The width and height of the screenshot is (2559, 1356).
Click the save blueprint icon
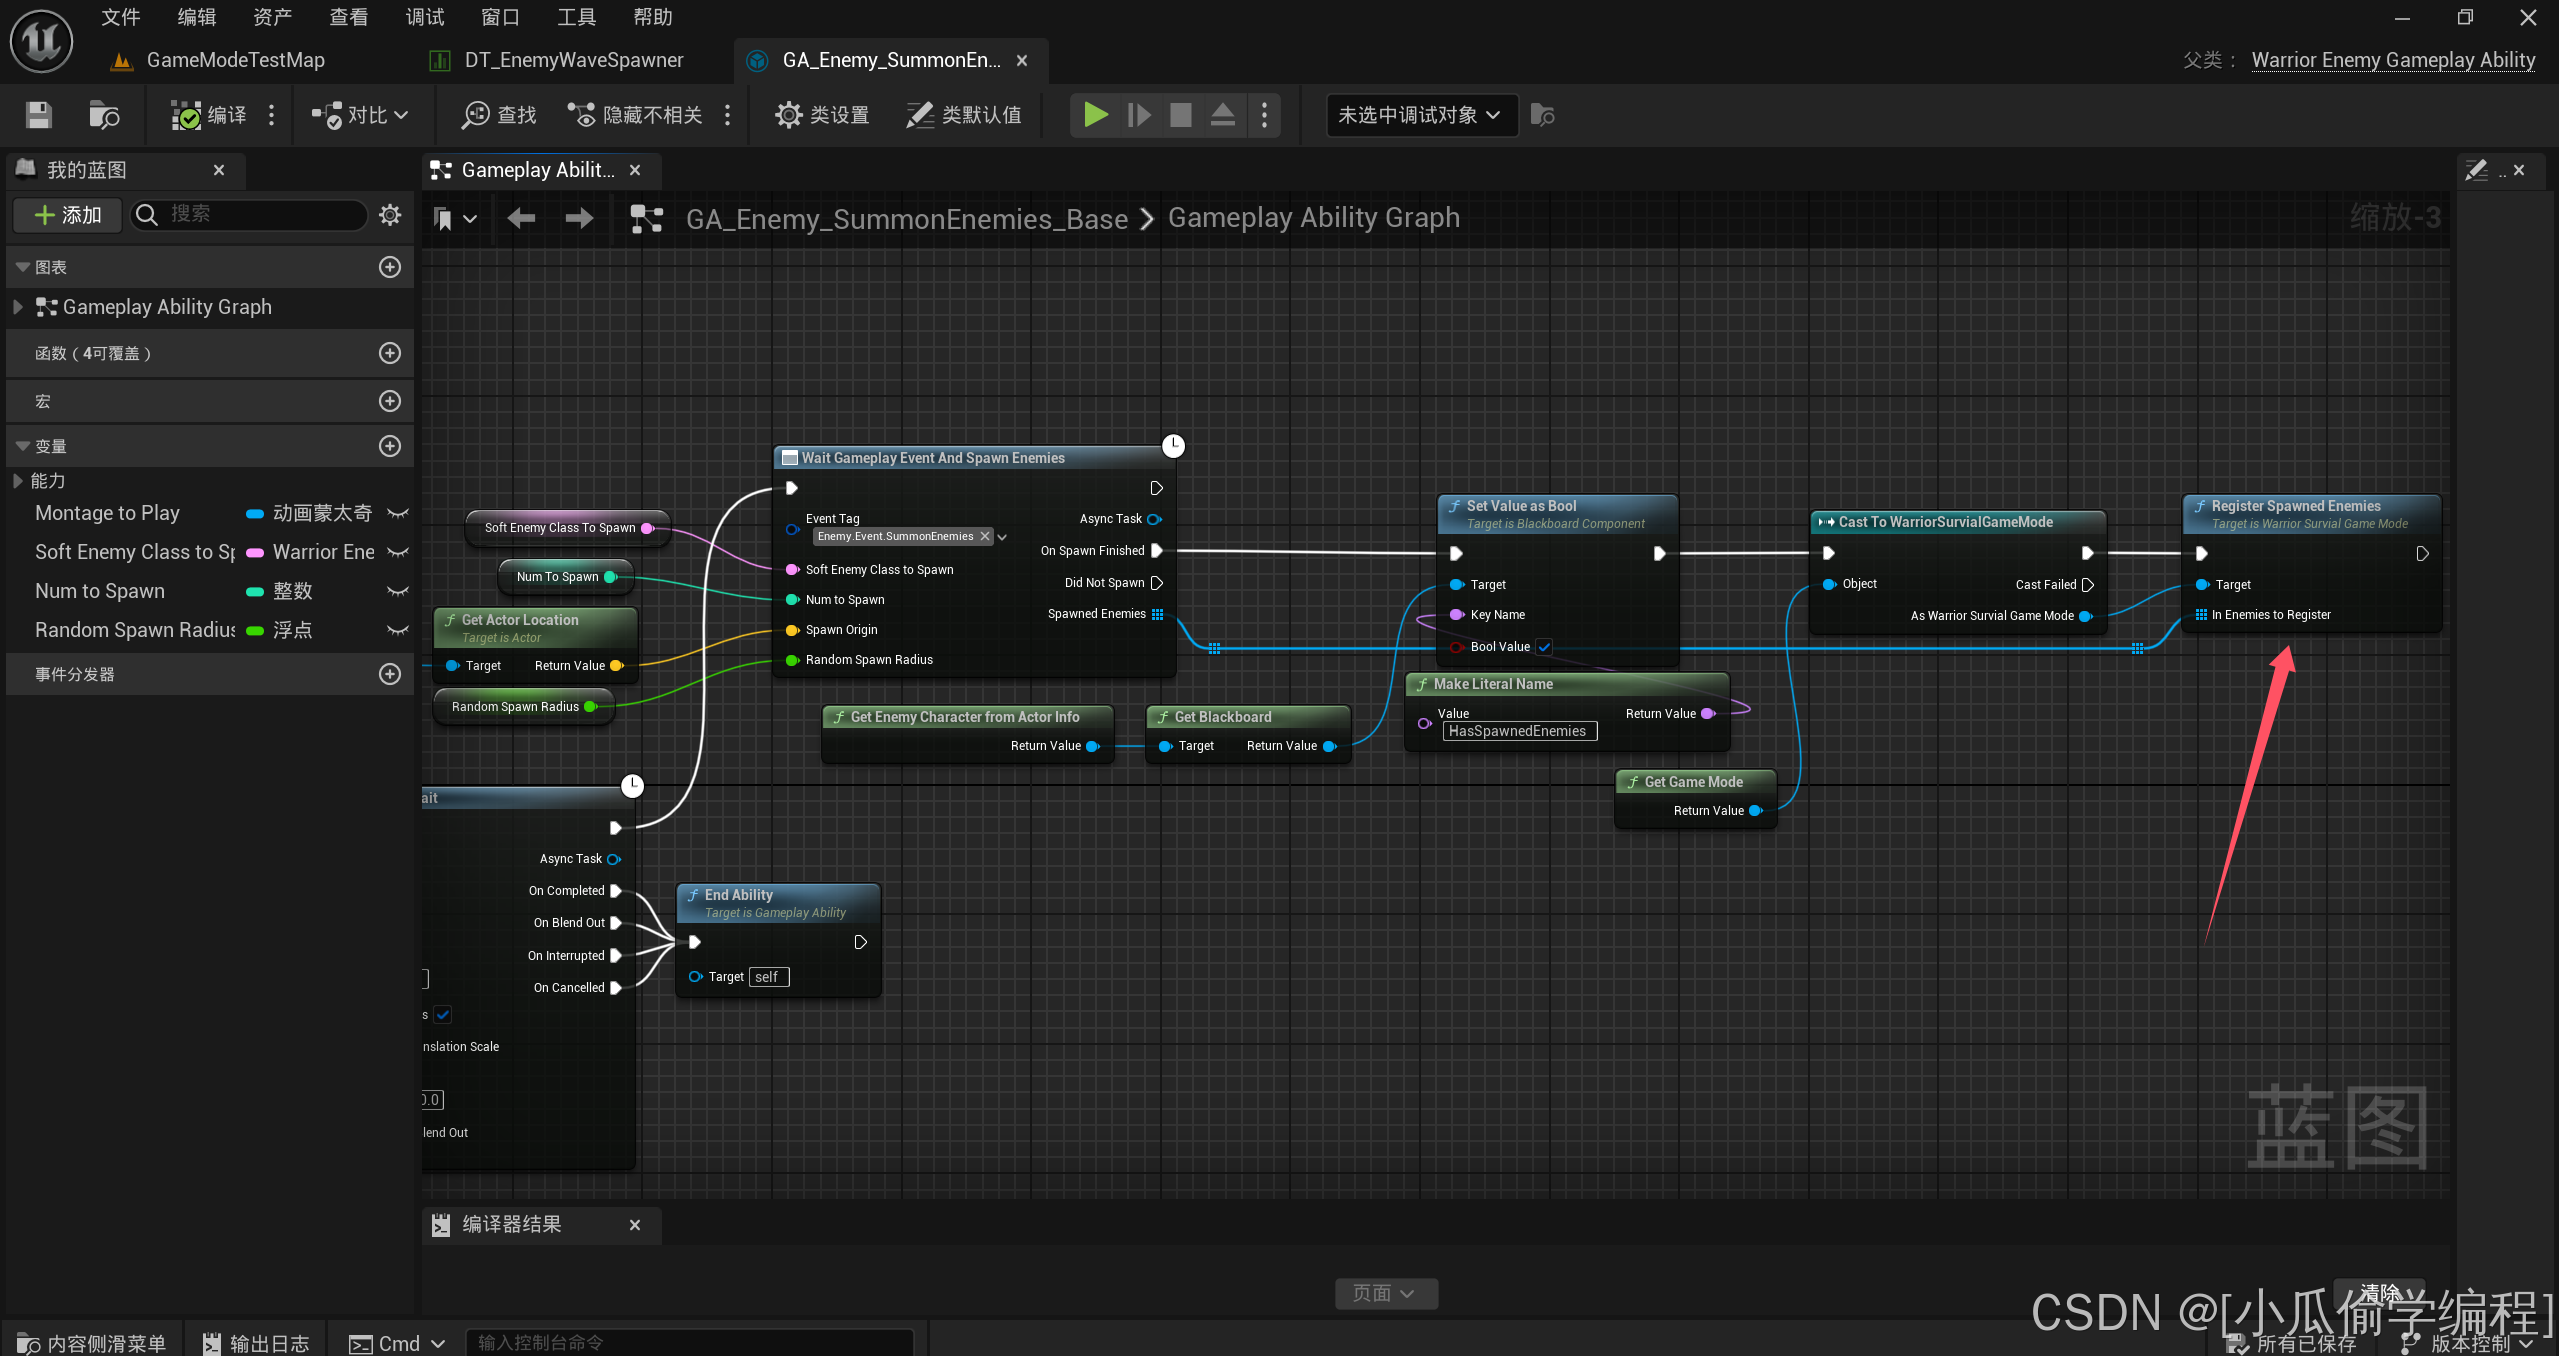click(x=38, y=115)
